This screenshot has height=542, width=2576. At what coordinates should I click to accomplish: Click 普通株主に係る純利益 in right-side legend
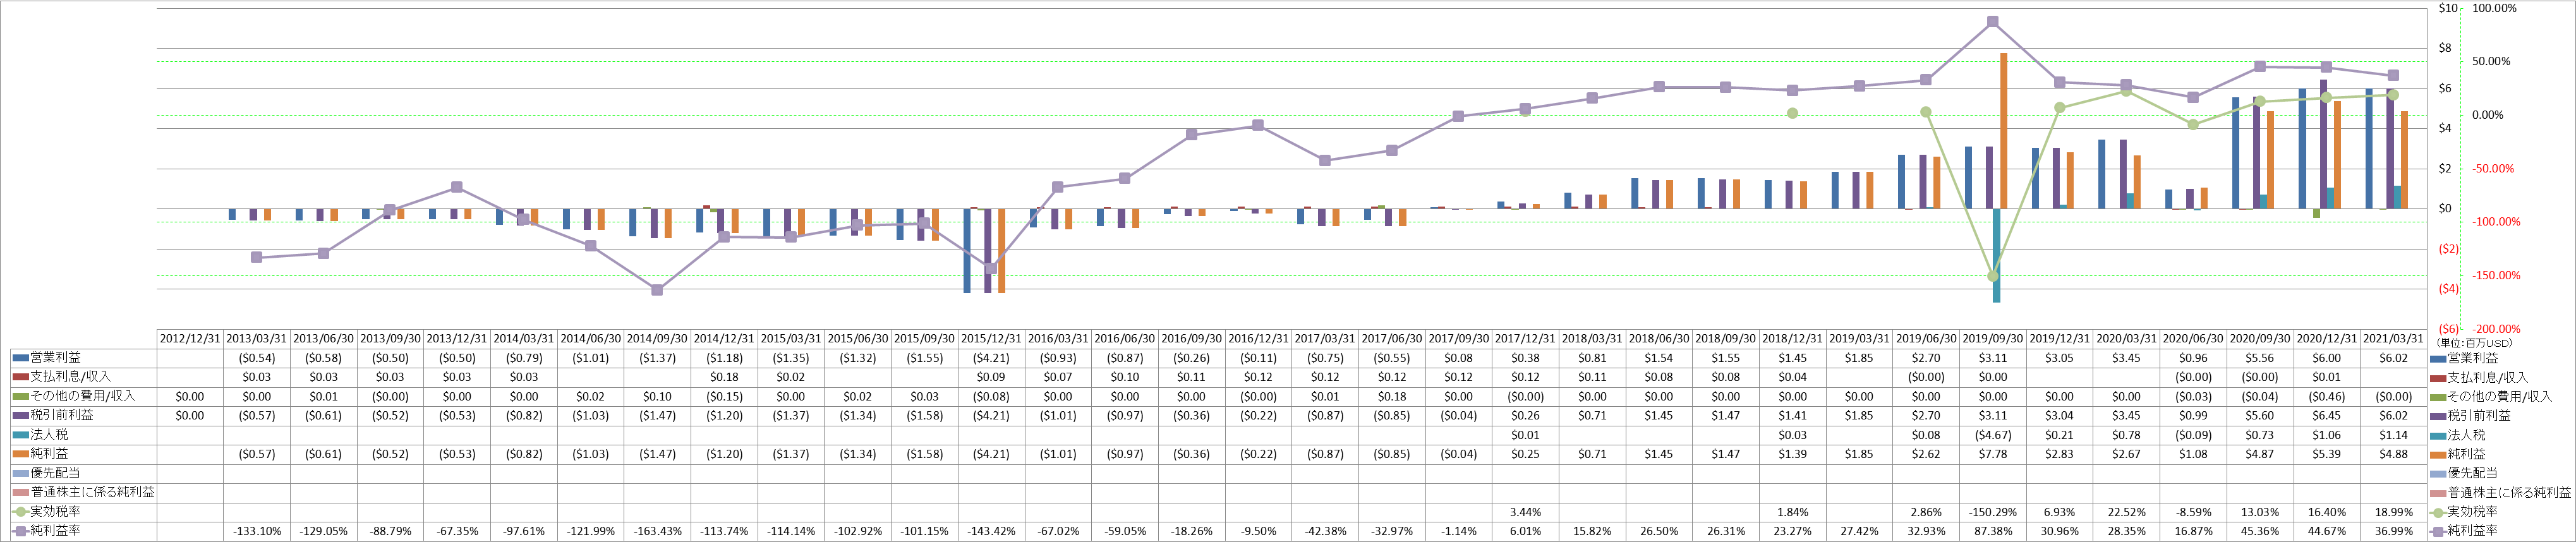[2501, 492]
